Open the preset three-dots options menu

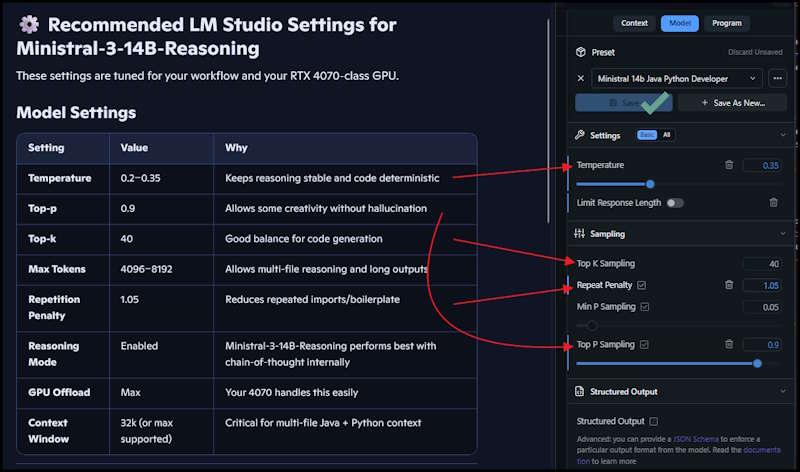tap(778, 79)
